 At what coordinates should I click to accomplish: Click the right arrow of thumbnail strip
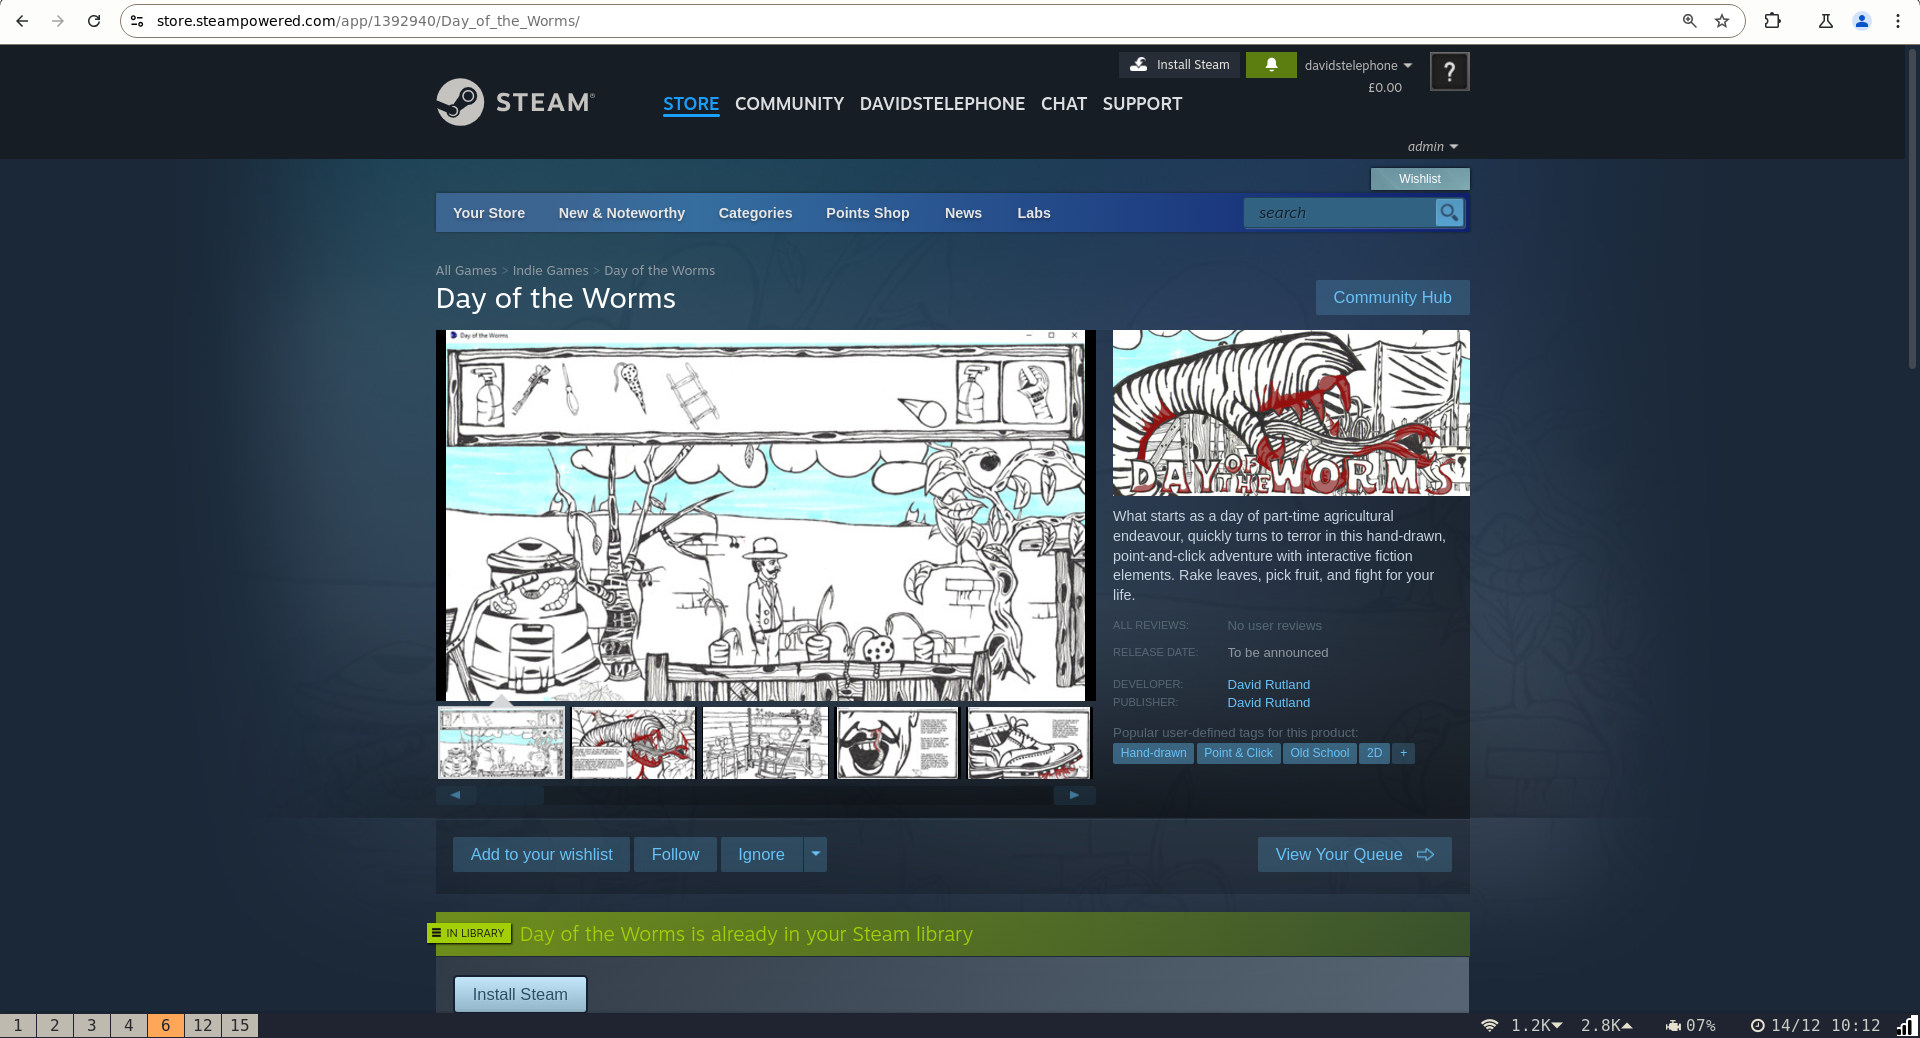(x=1075, y=795)
